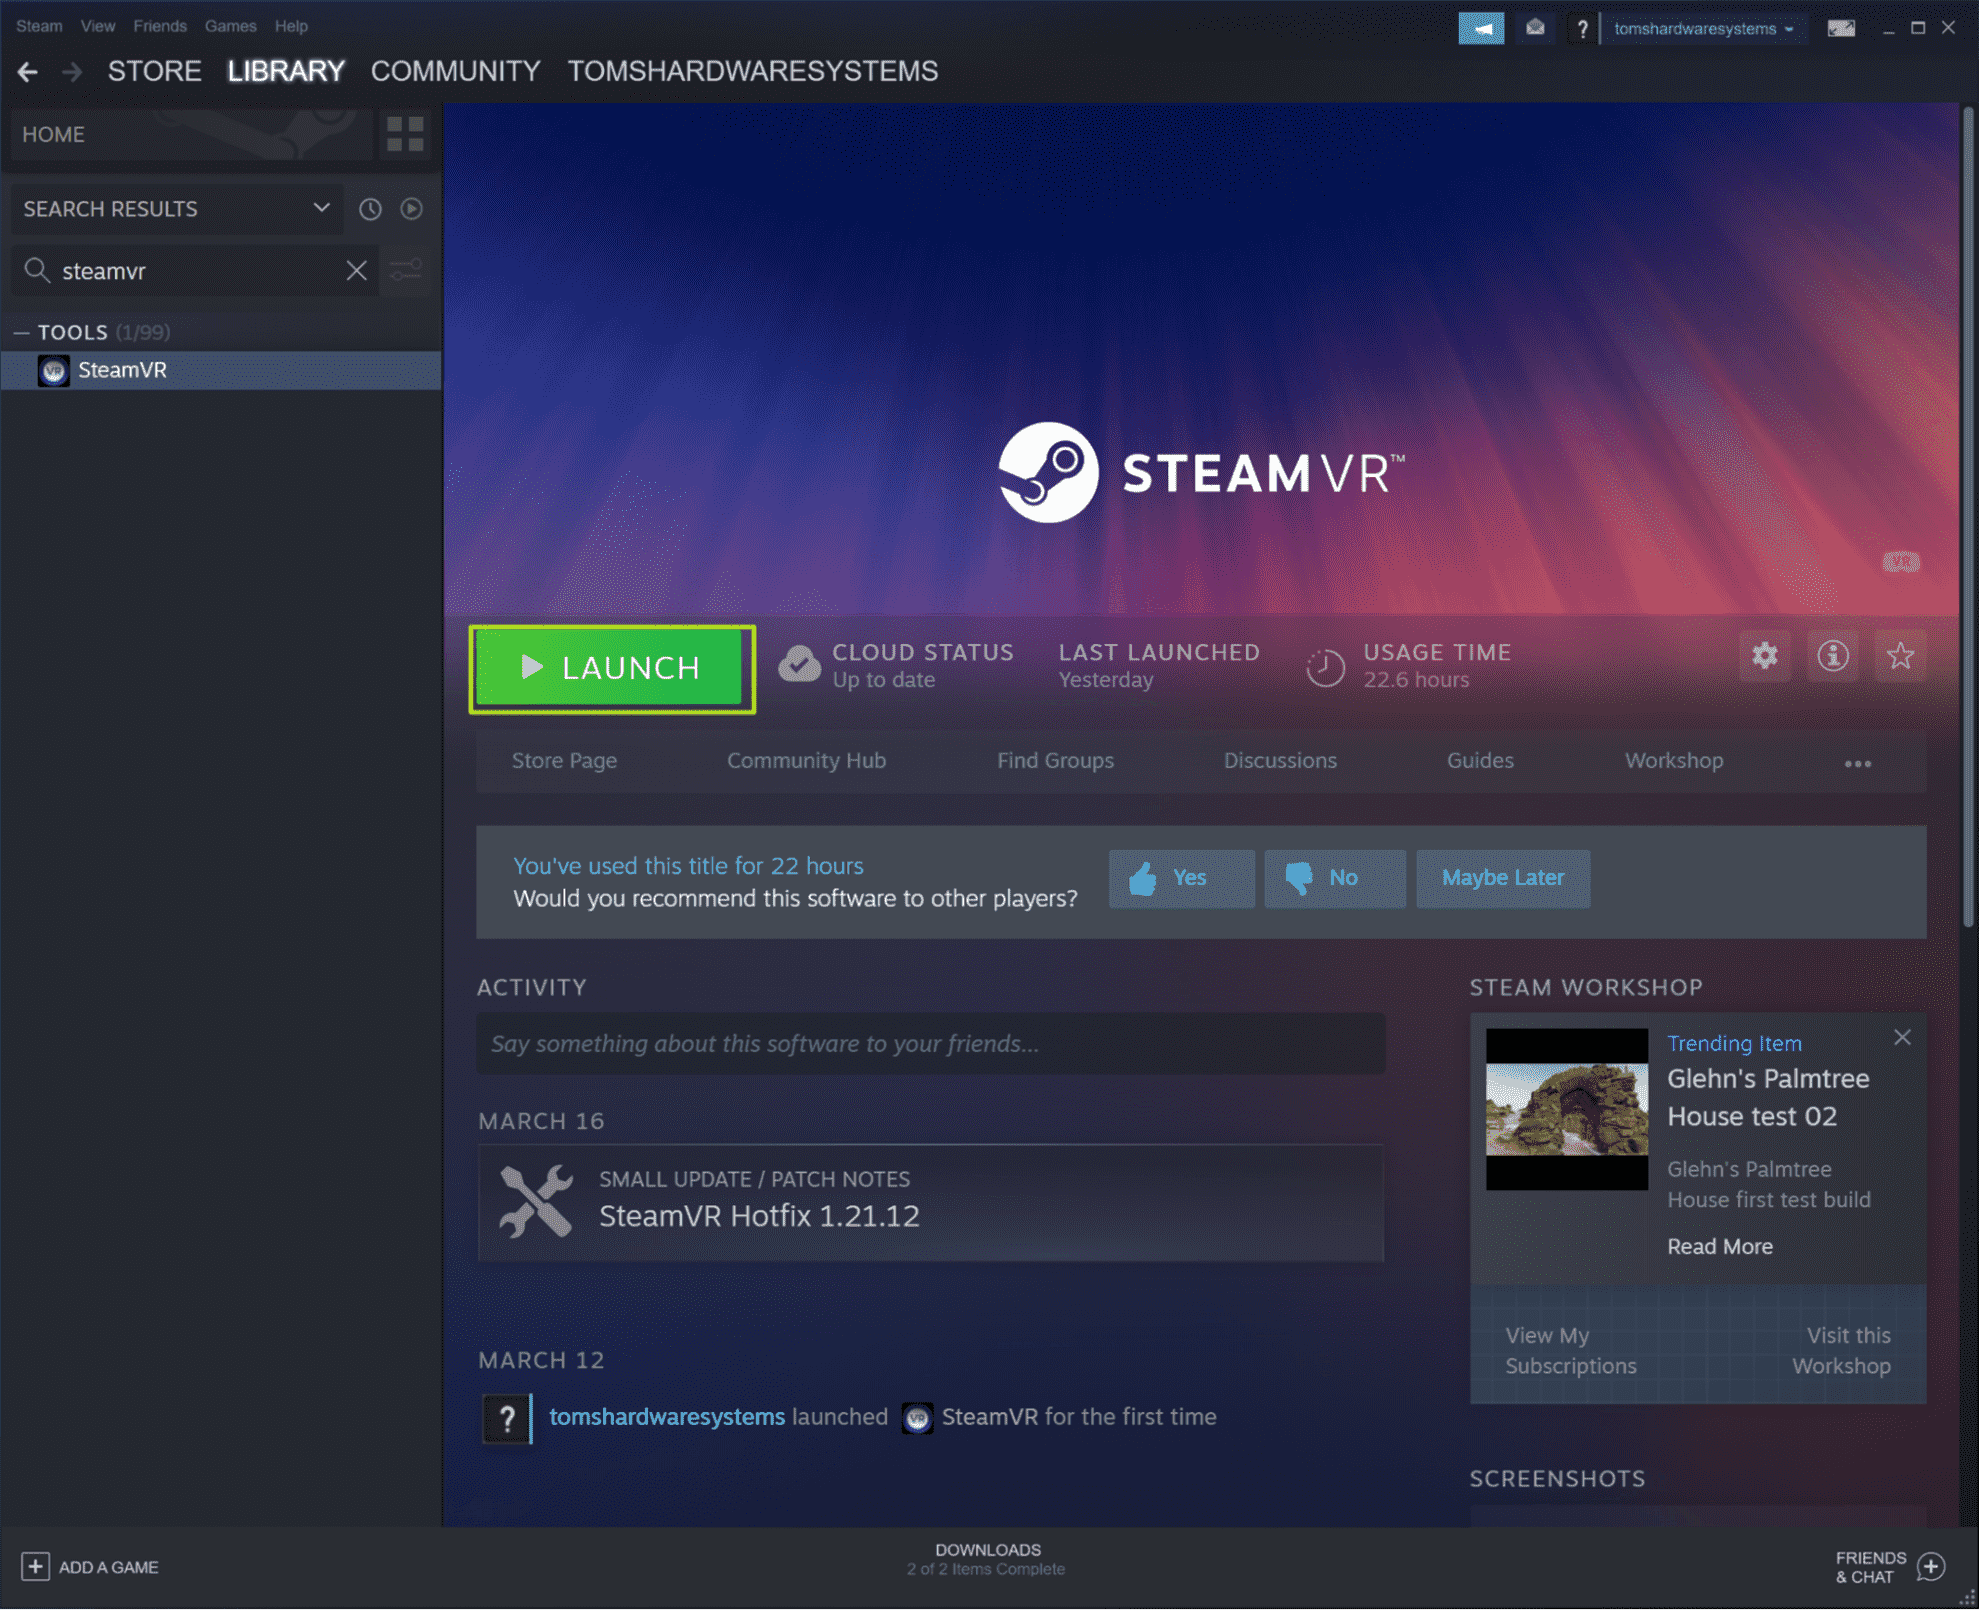
Task: Click the cloud status icon
Action: 799,664
